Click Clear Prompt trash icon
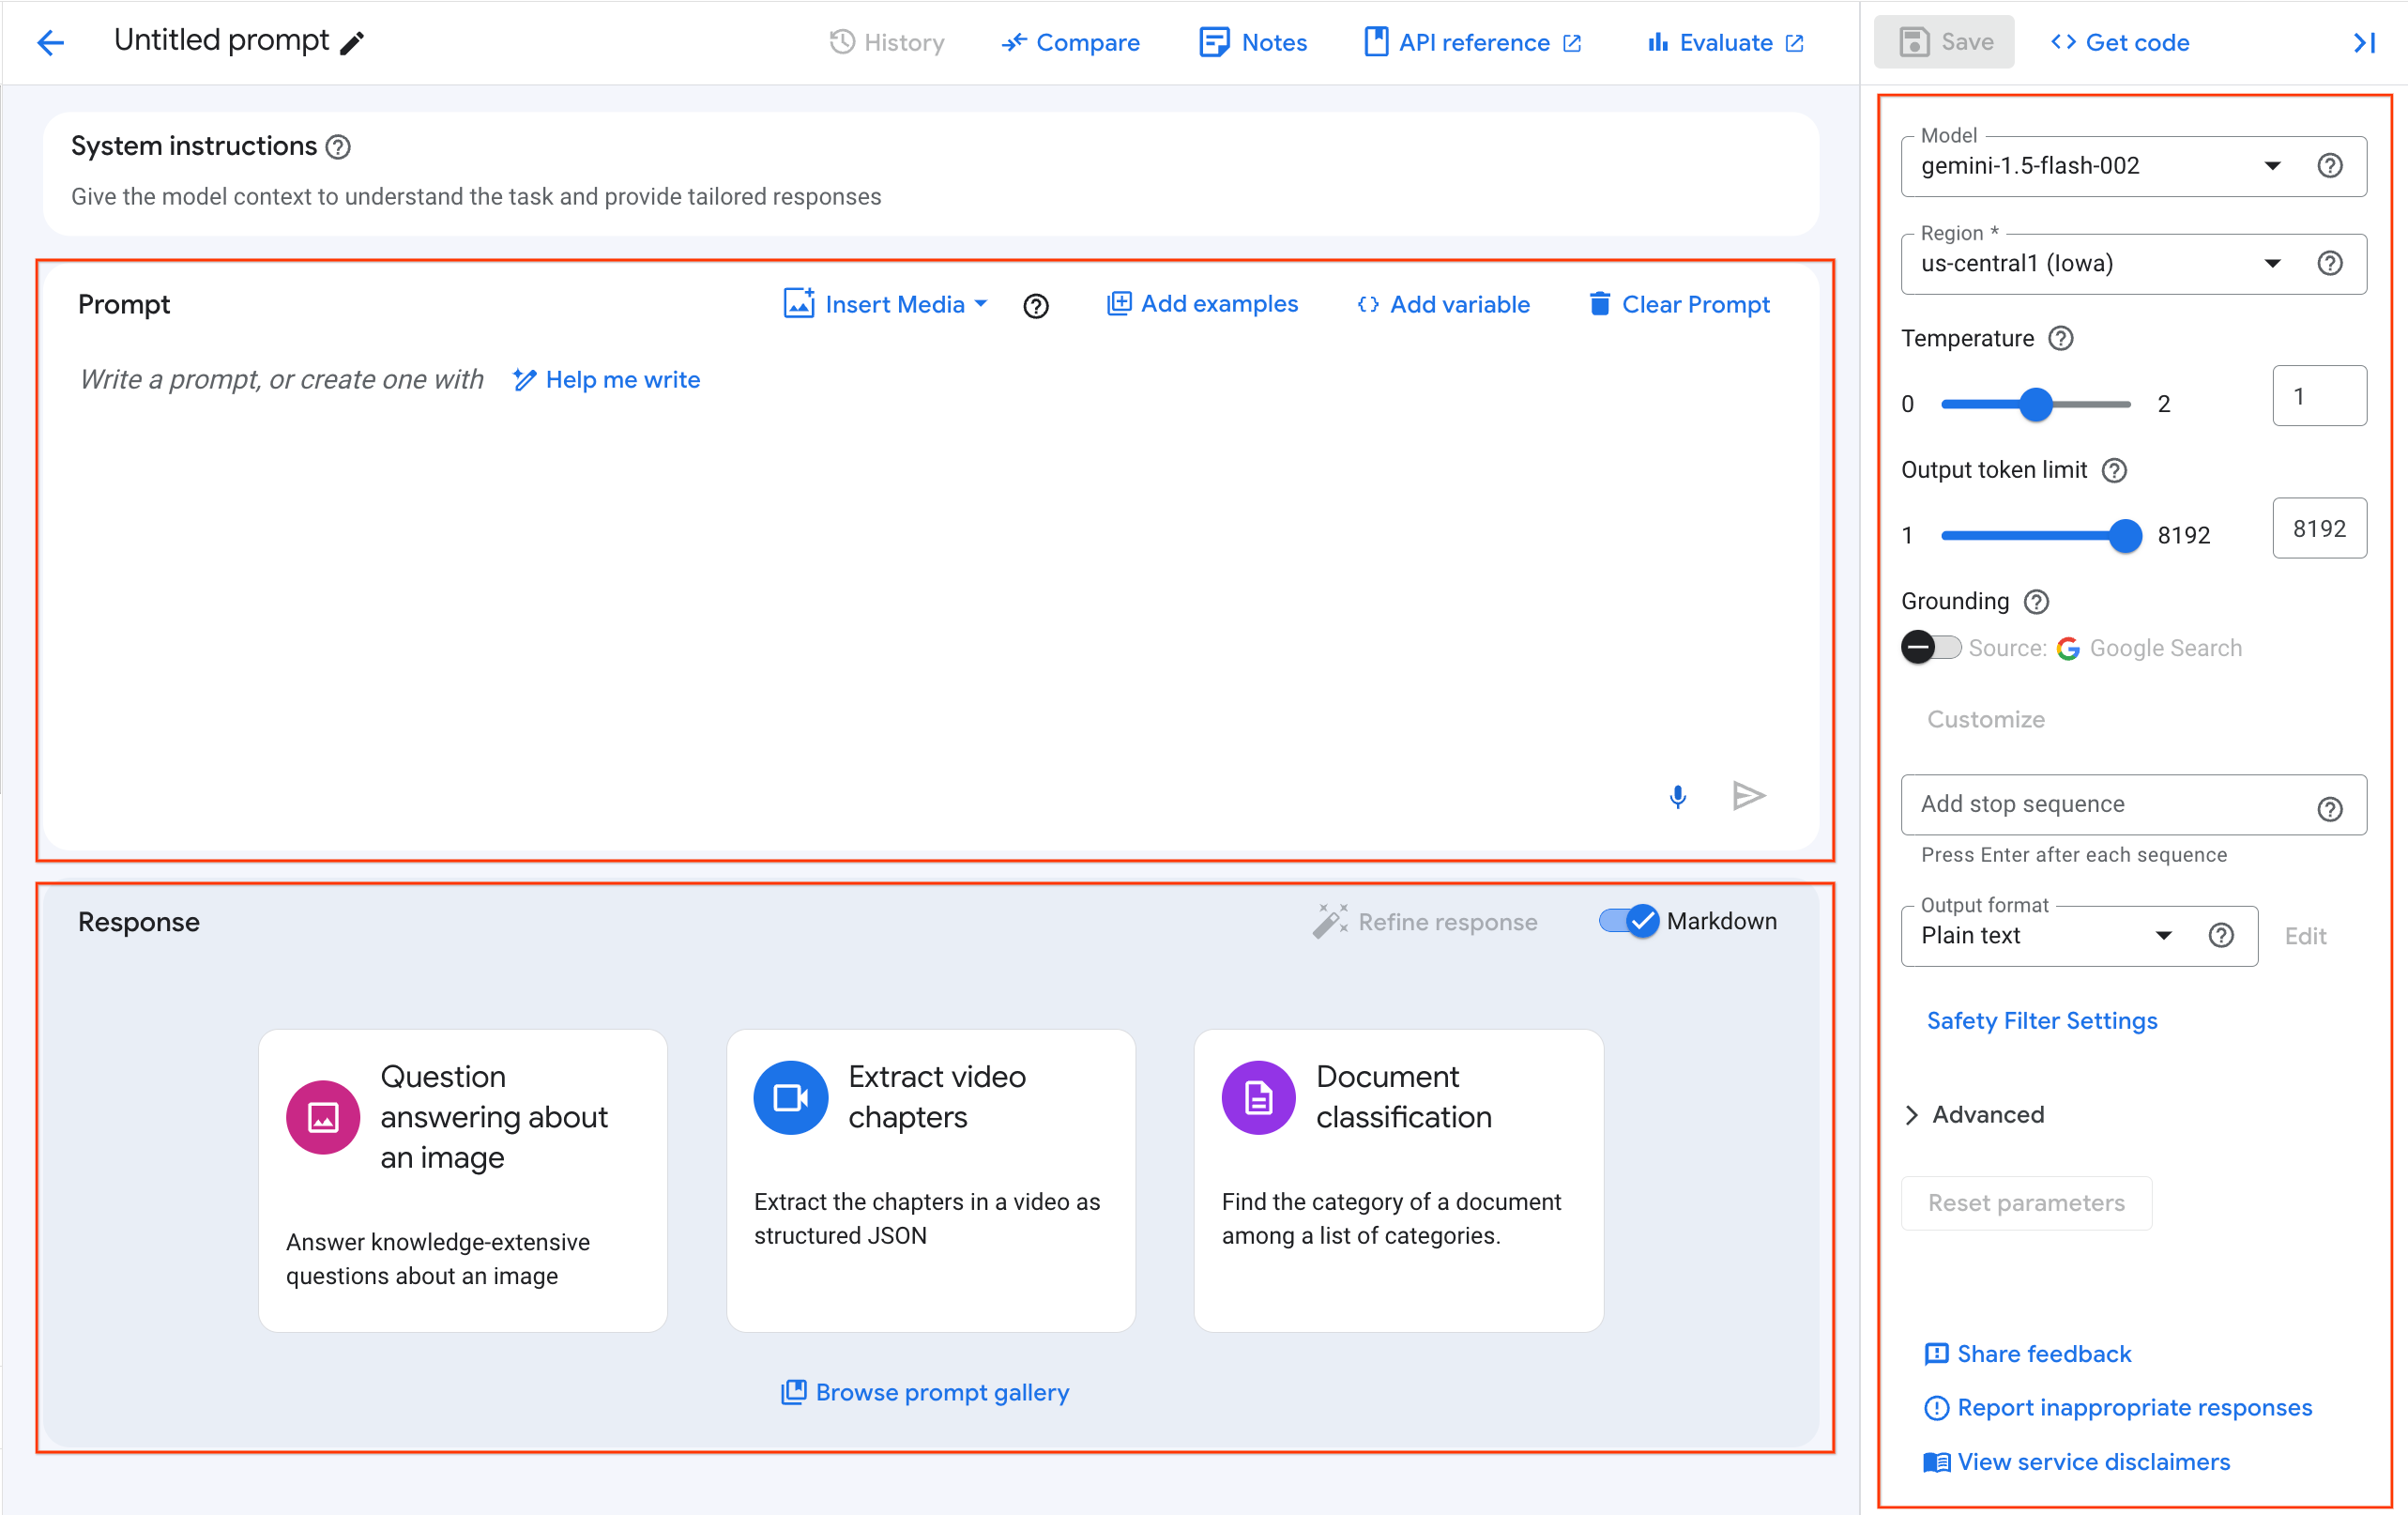Viewport: 2408px width, 1515px height. click(x=1599, y=304)
